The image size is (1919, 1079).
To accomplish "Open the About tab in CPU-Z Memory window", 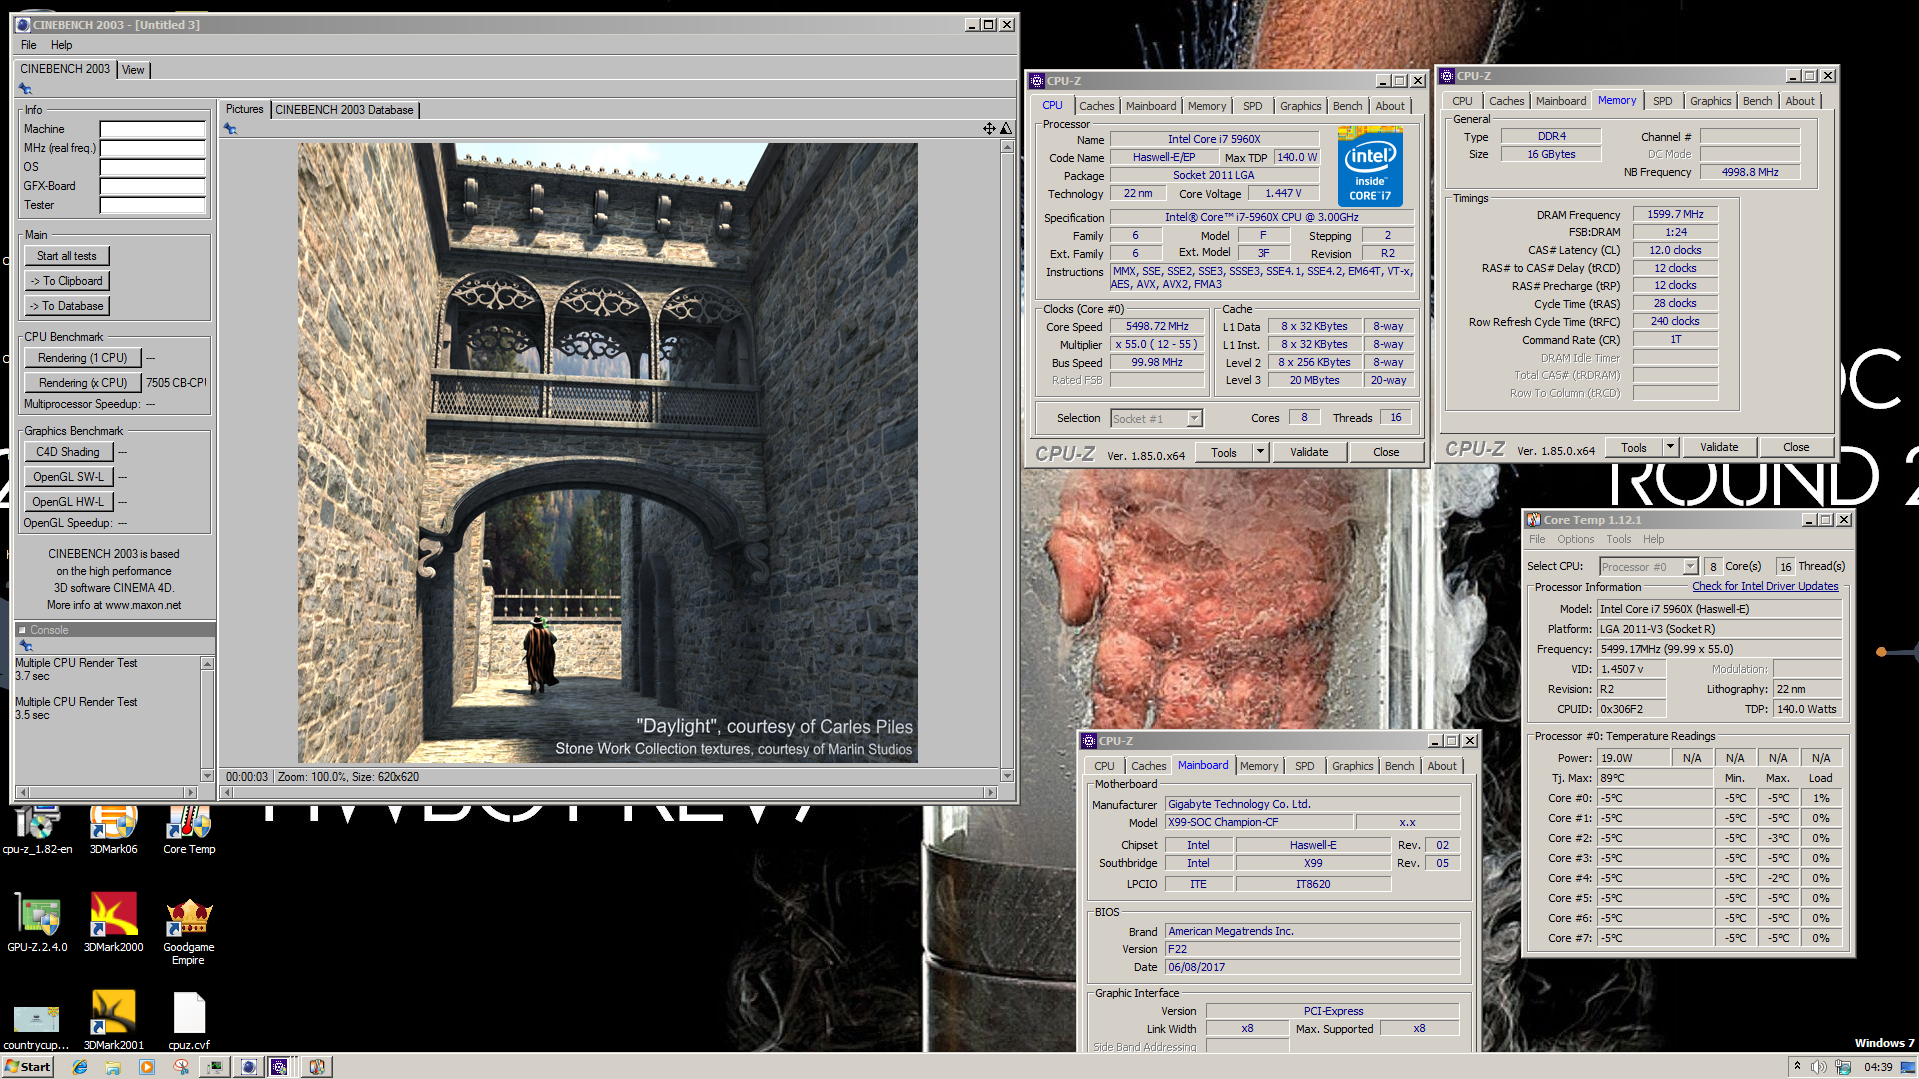I will tap(1800, 101).
